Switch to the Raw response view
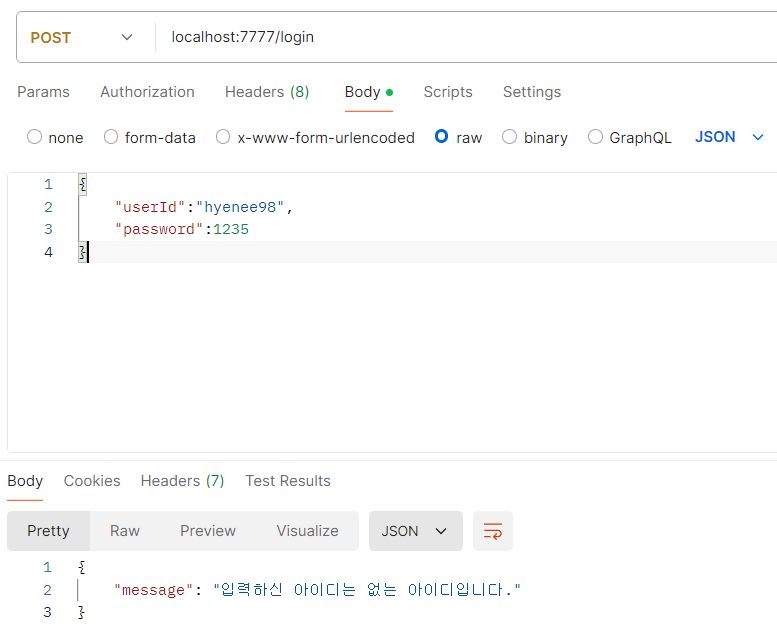 pos(125,531)
